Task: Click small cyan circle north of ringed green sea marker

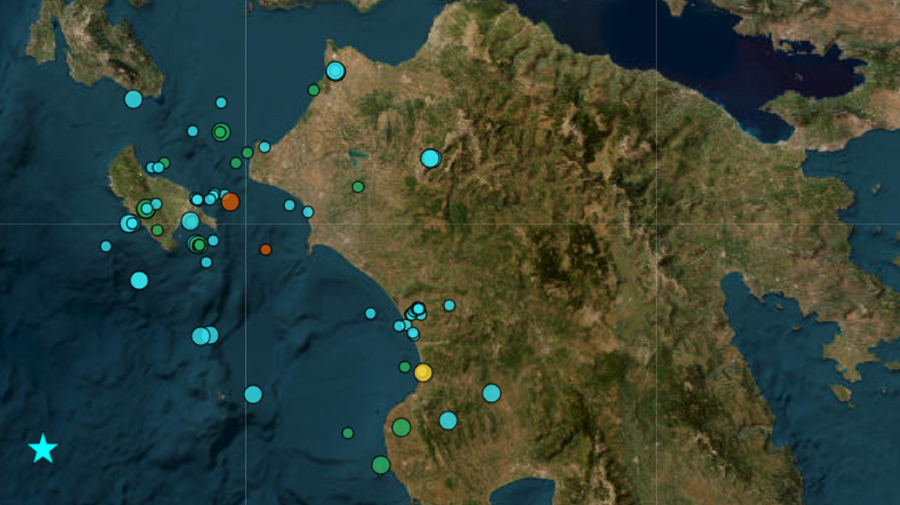Action: [221, 103]
